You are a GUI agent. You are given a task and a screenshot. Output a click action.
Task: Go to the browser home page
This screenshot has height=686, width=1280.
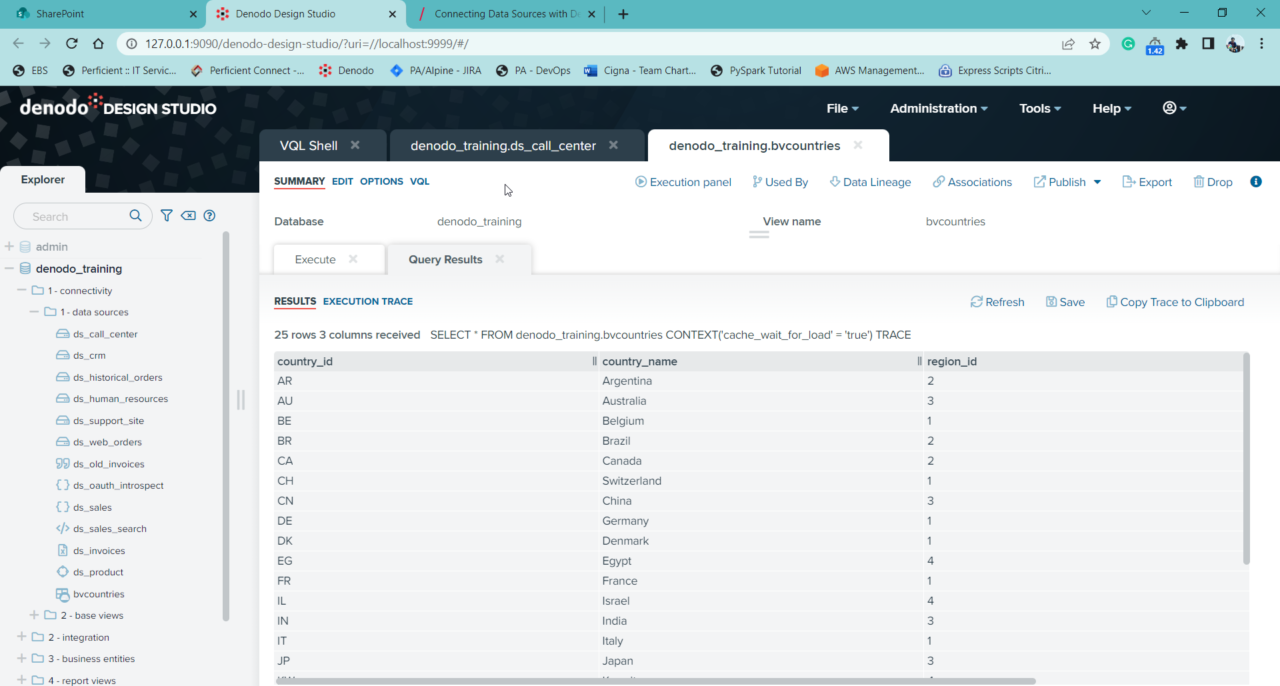(x=98, y=44)
